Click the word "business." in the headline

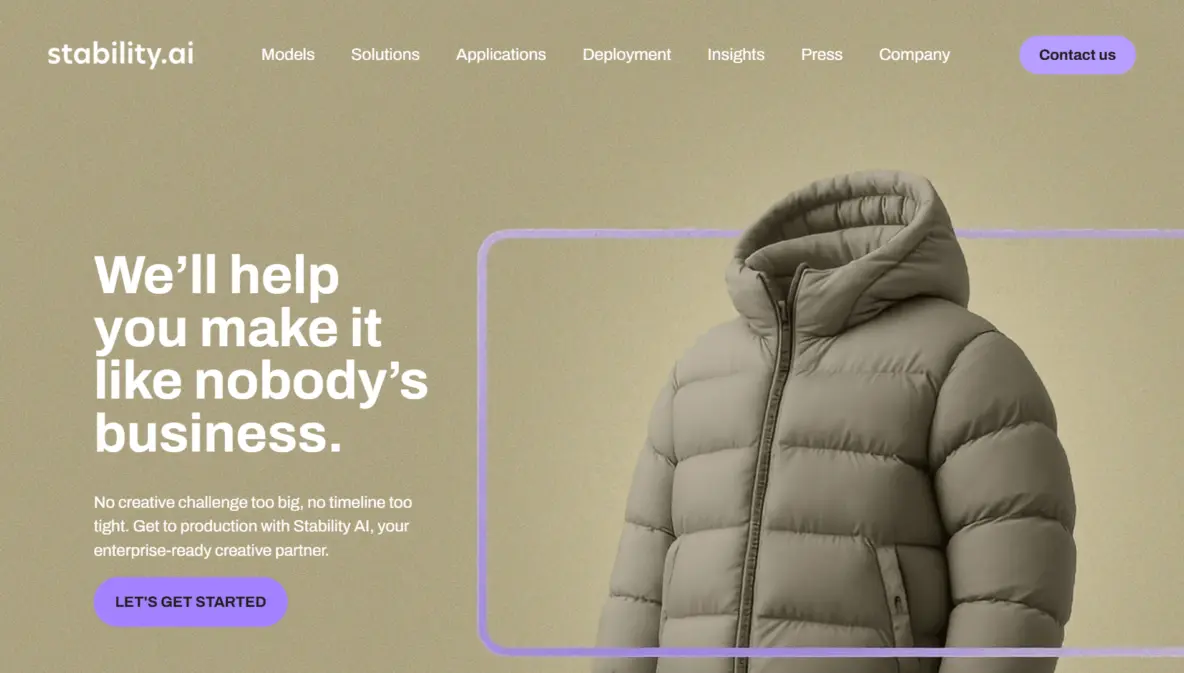click(218, 434)
